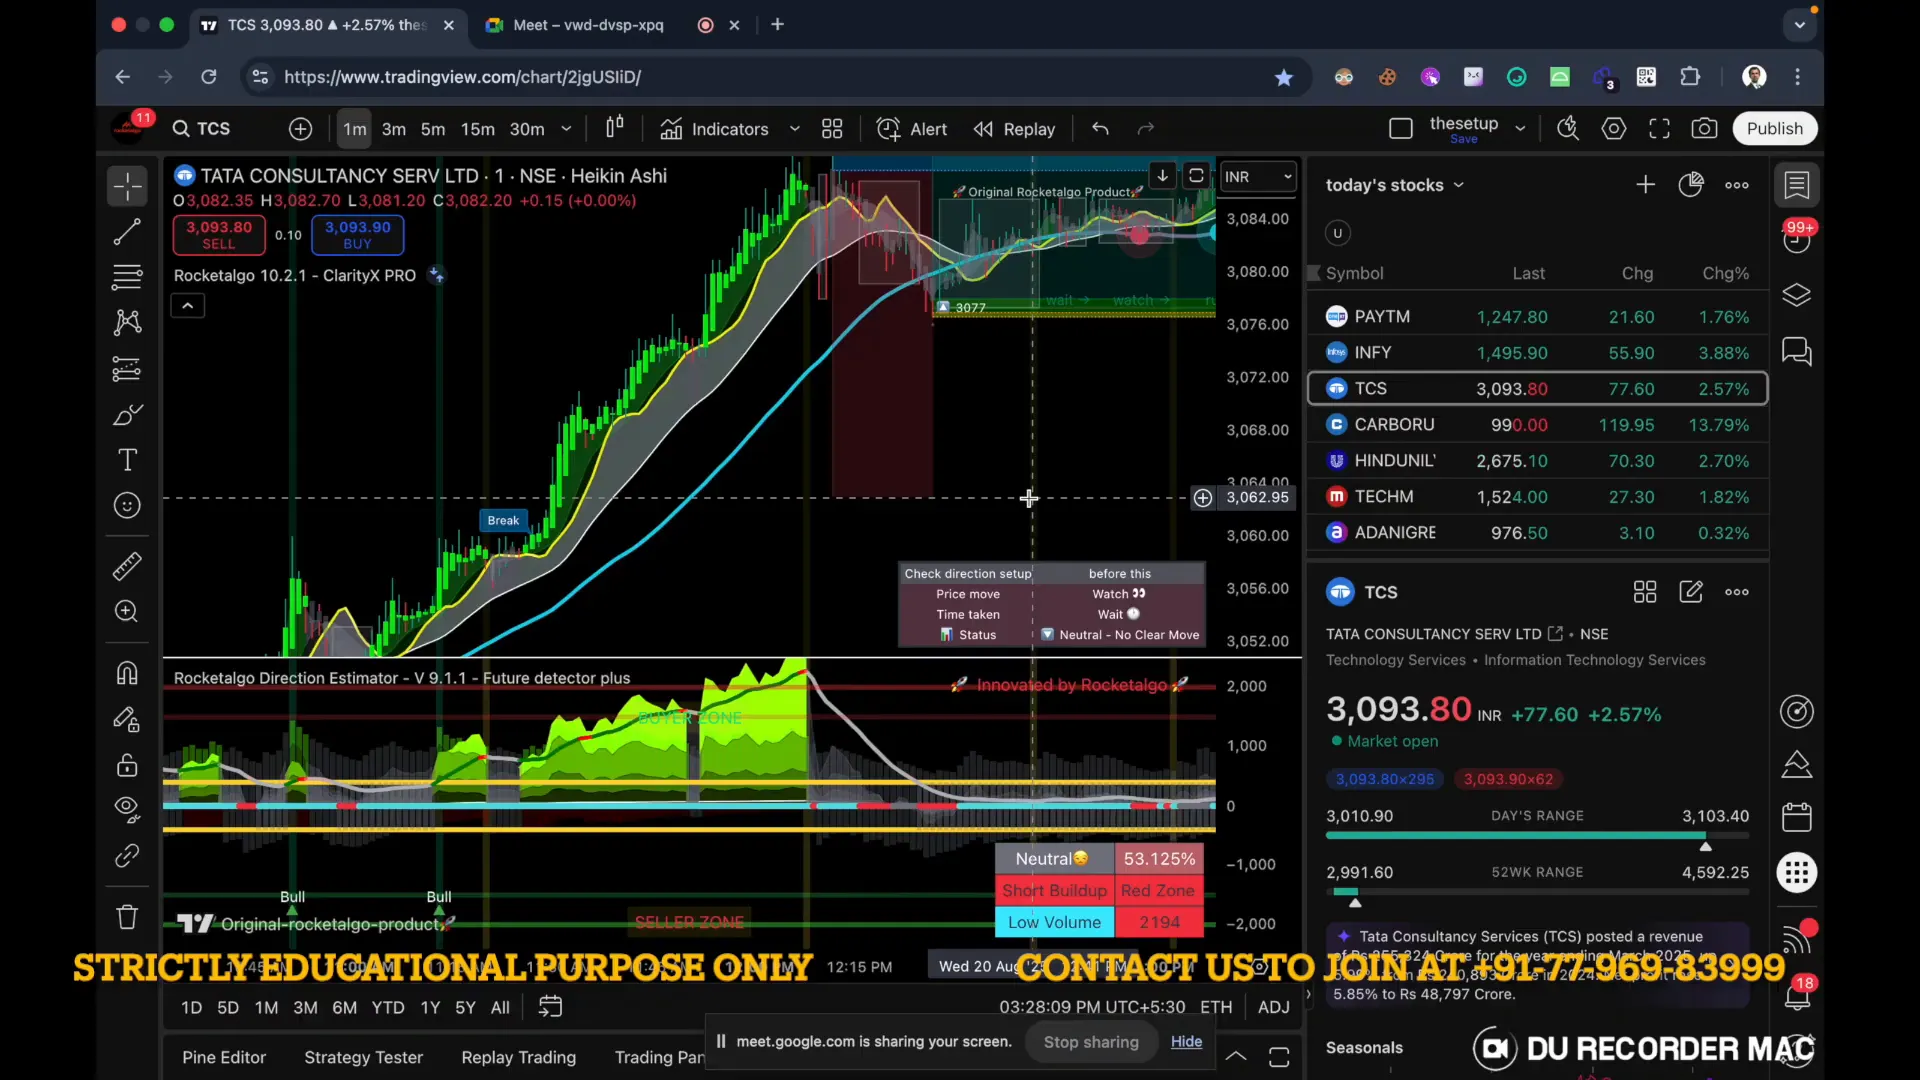Toggle hide all drawings eye icon
Screen dimensions: 1920x1080
[x=127, y=809]
